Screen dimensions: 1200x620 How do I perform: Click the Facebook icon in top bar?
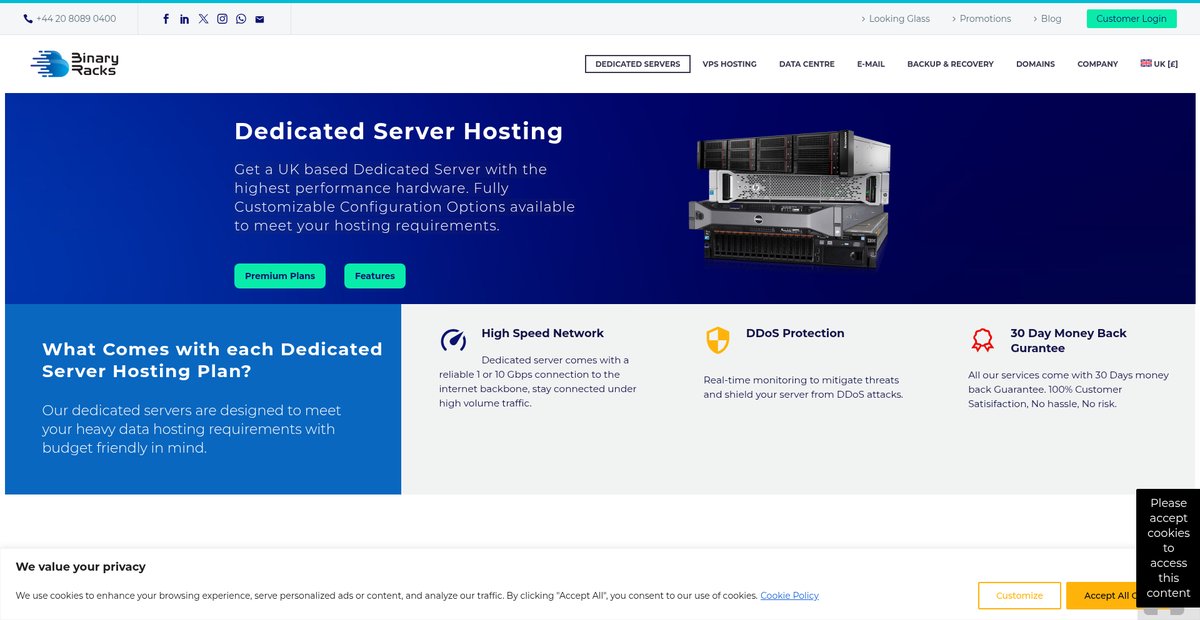(166, 19)
